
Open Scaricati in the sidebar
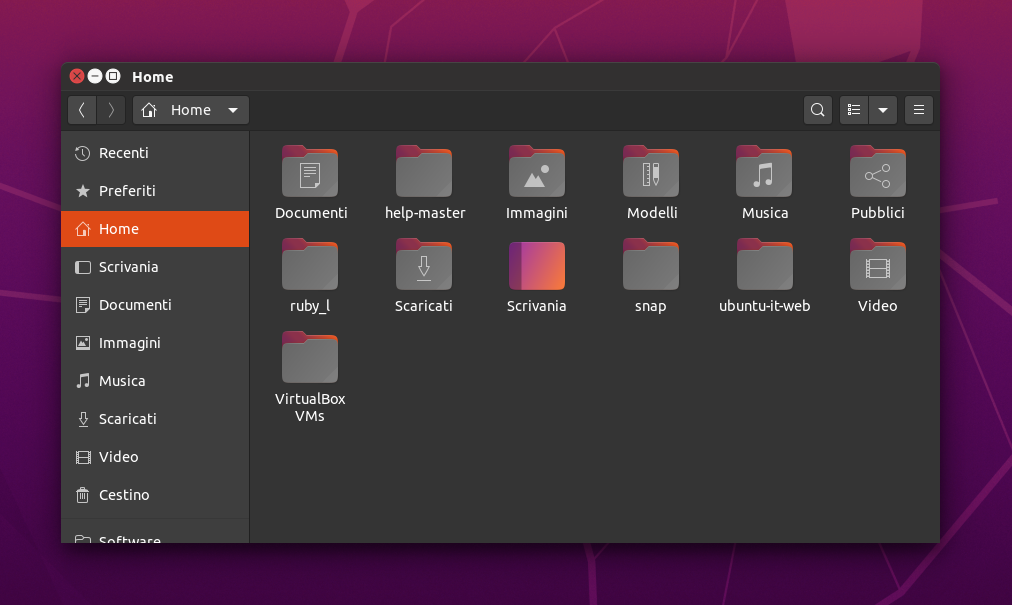coord(155,419)
